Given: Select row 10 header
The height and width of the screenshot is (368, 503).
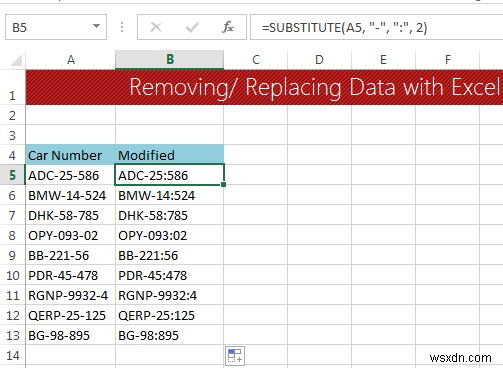Looking at the screenshot, I should pos(13,275).
